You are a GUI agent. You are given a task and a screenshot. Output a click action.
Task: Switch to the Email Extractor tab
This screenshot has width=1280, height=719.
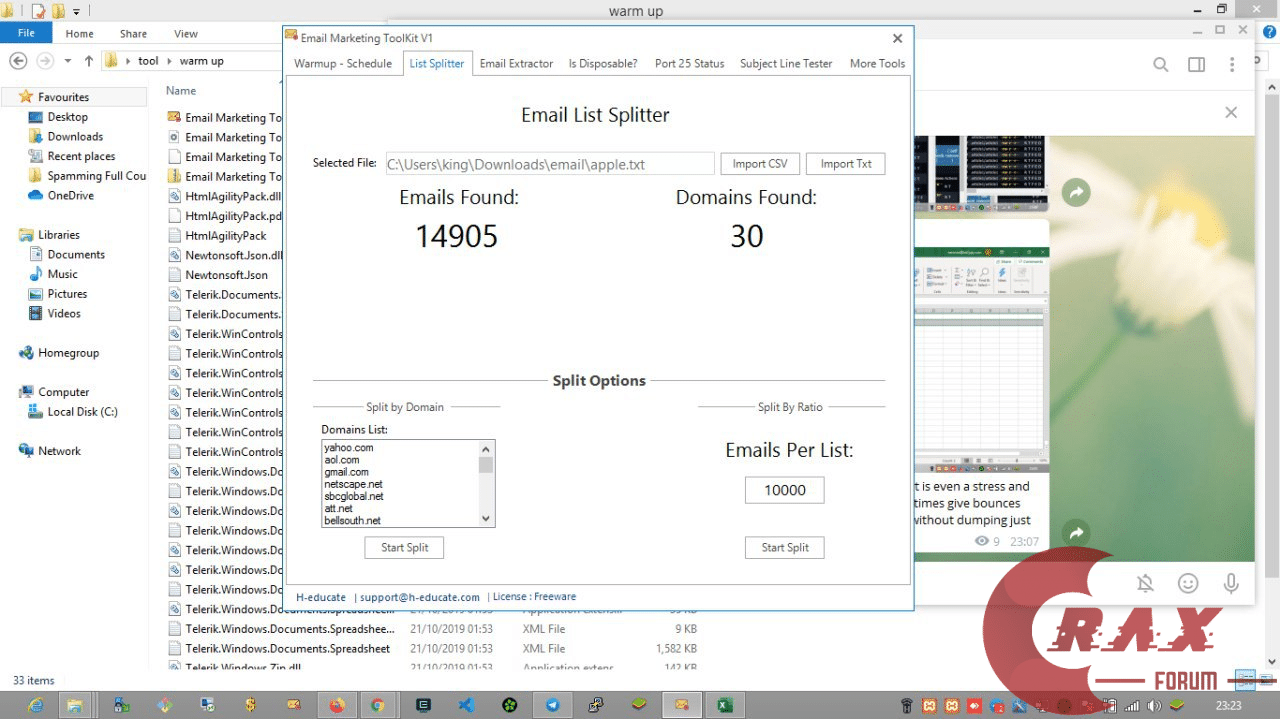click(x=516, y=63)
